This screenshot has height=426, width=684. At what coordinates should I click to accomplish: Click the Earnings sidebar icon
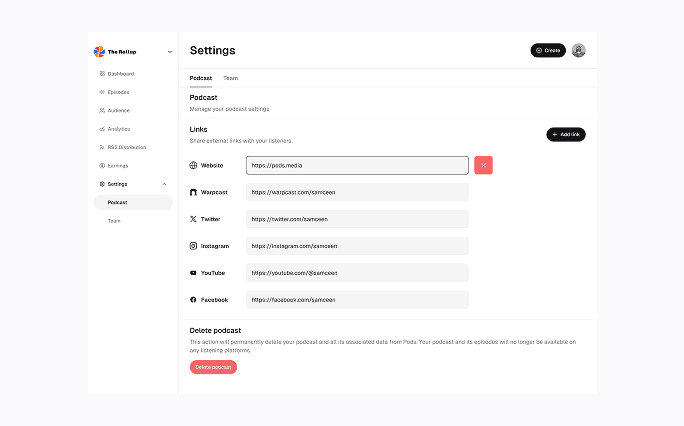(102, 166)
